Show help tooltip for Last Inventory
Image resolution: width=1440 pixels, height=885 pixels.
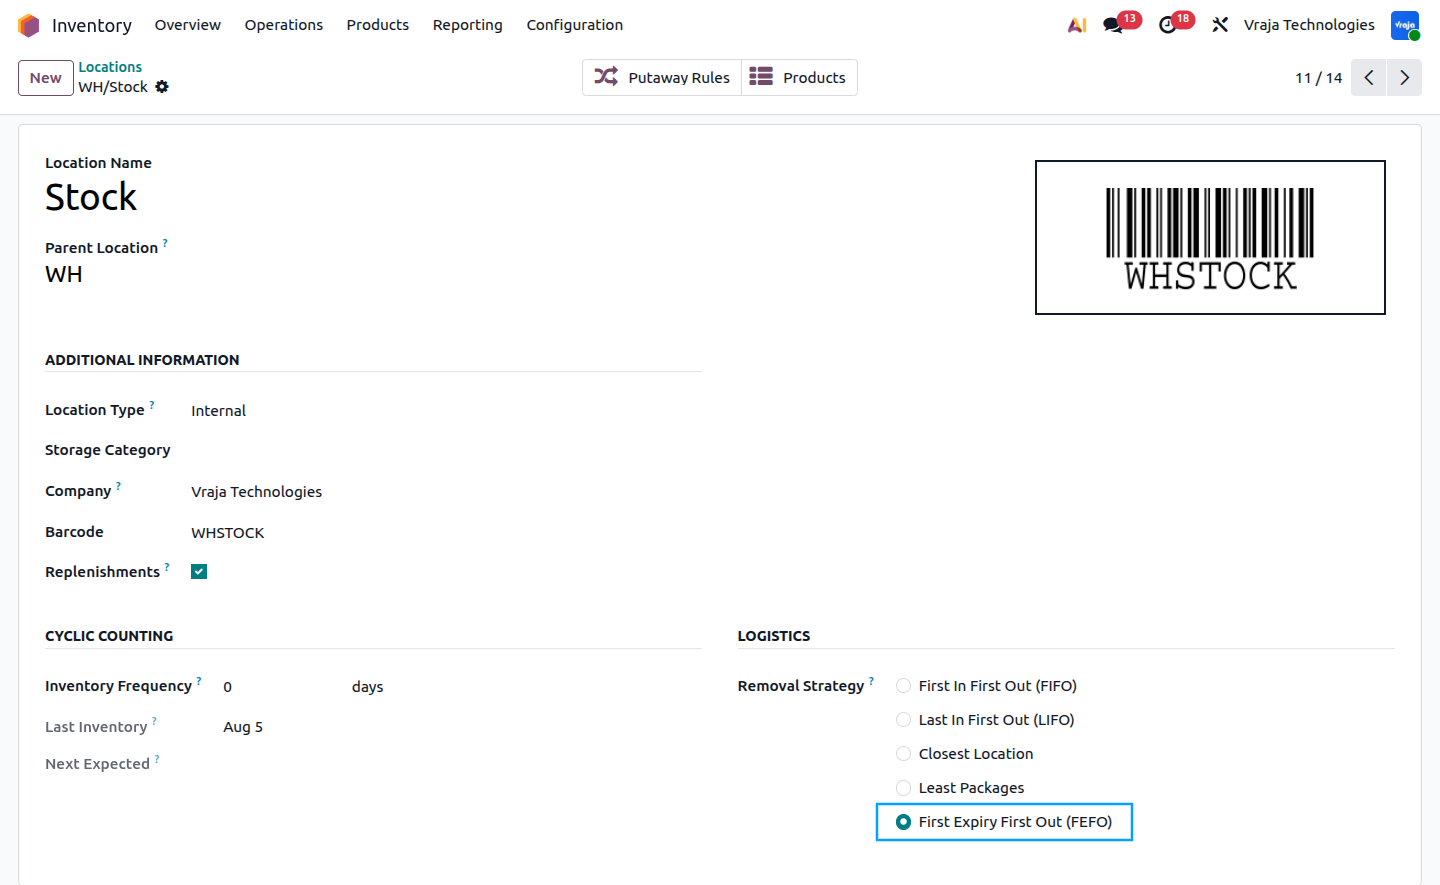[x=154, y=722]
